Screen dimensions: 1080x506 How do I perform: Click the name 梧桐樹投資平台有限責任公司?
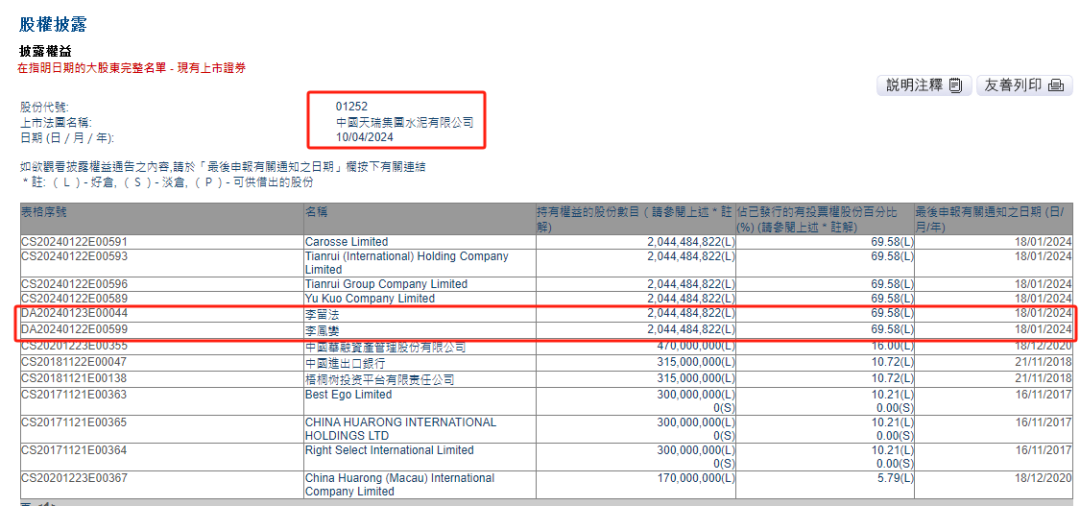(x=380, y=380)
